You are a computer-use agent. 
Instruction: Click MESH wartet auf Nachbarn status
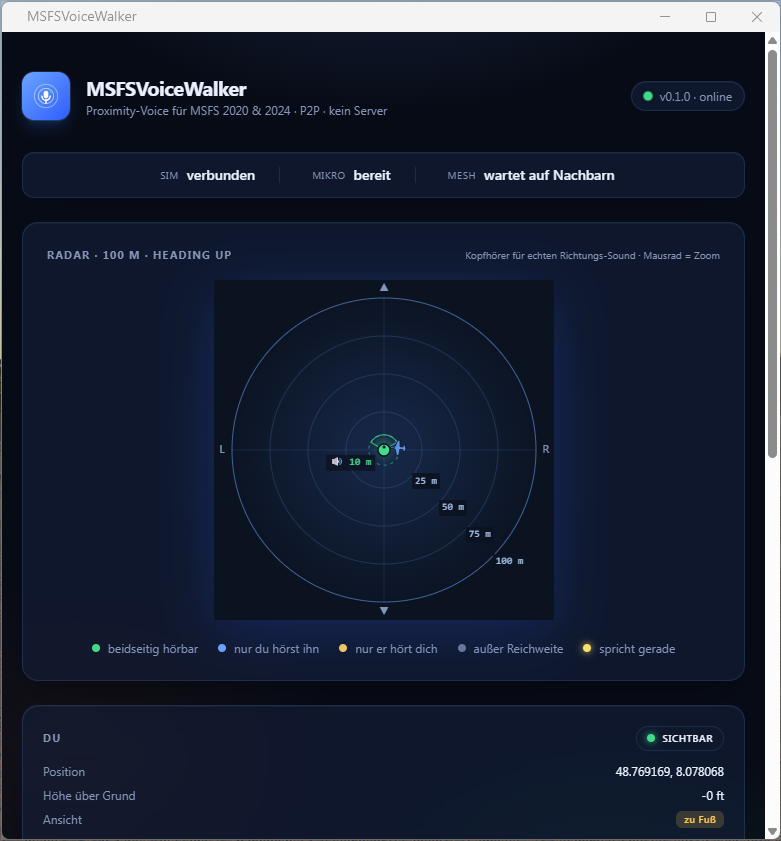point(531,175)
